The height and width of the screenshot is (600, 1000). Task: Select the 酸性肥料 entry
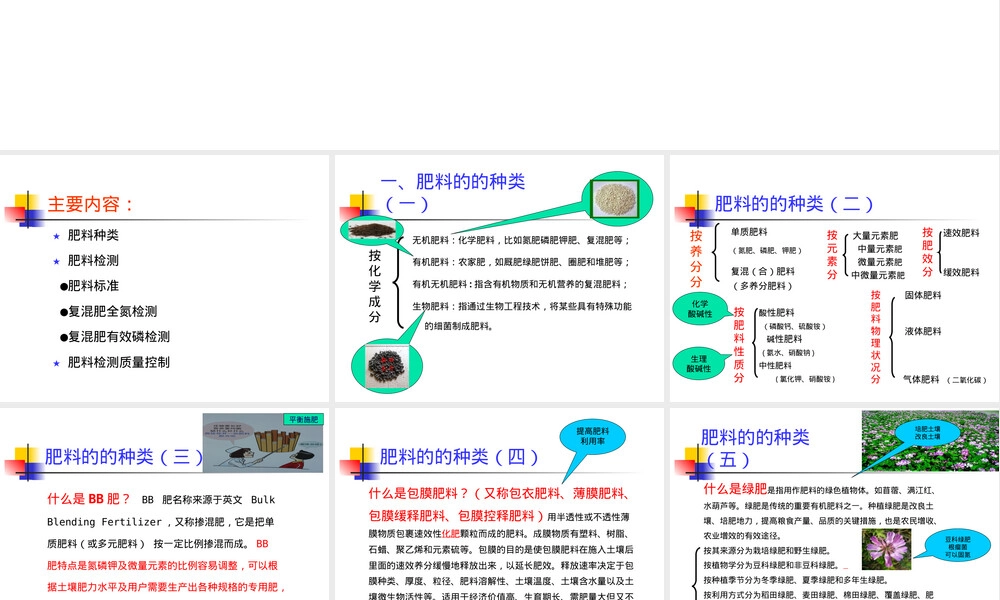tap(776, 313)
